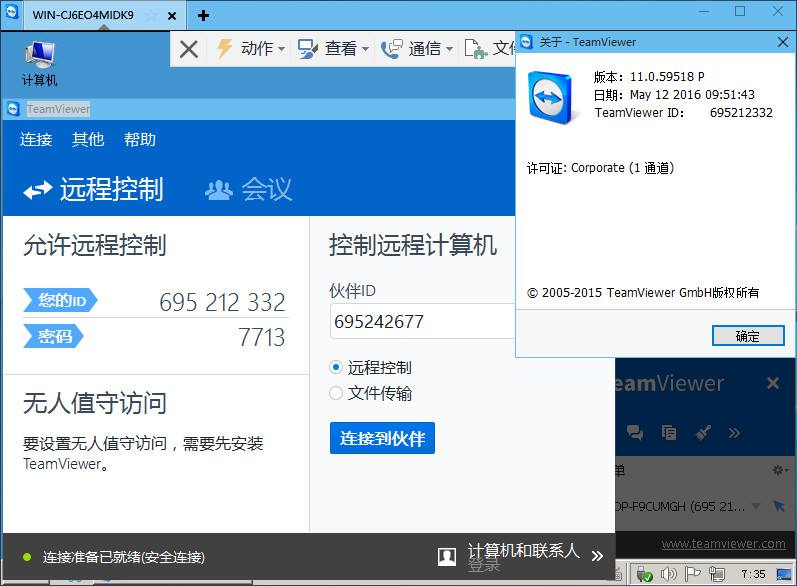The width and height of the screenshot is (797, 586).
Task: Click the license text Corporate (1 通道)
Action: pyautogui.click(x=622, y=168)
